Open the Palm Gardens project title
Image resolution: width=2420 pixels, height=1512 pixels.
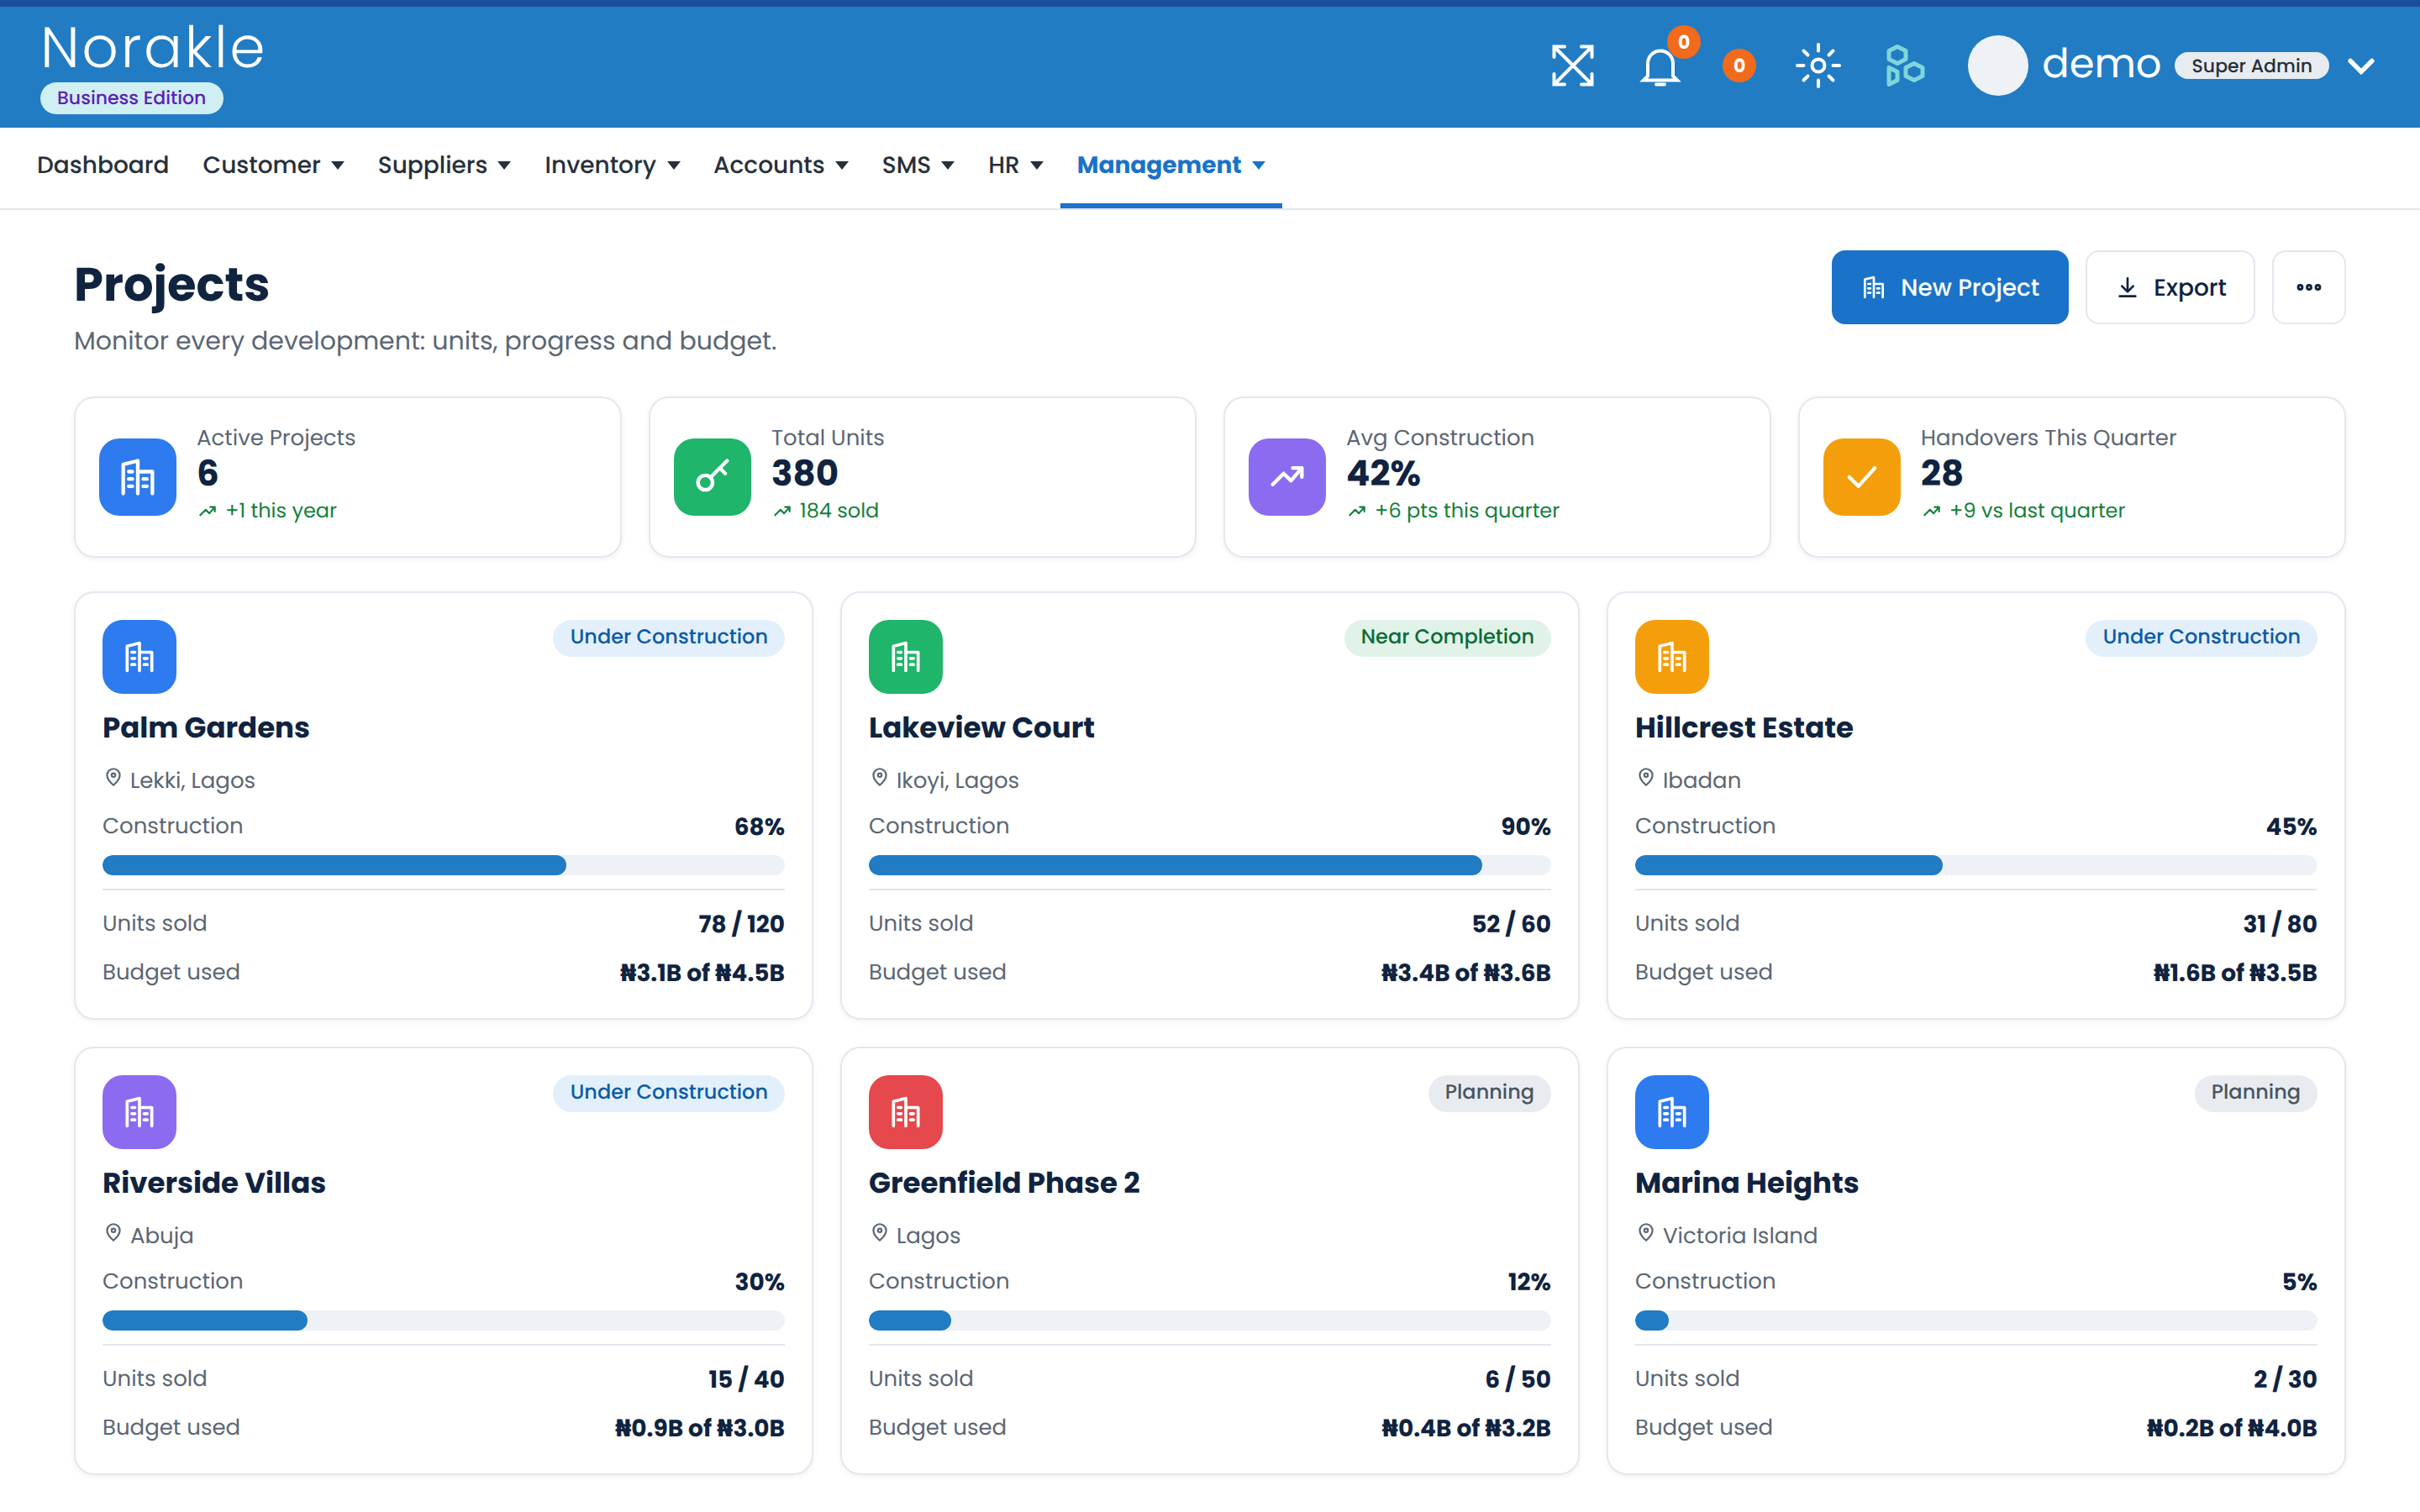(206, 727)
